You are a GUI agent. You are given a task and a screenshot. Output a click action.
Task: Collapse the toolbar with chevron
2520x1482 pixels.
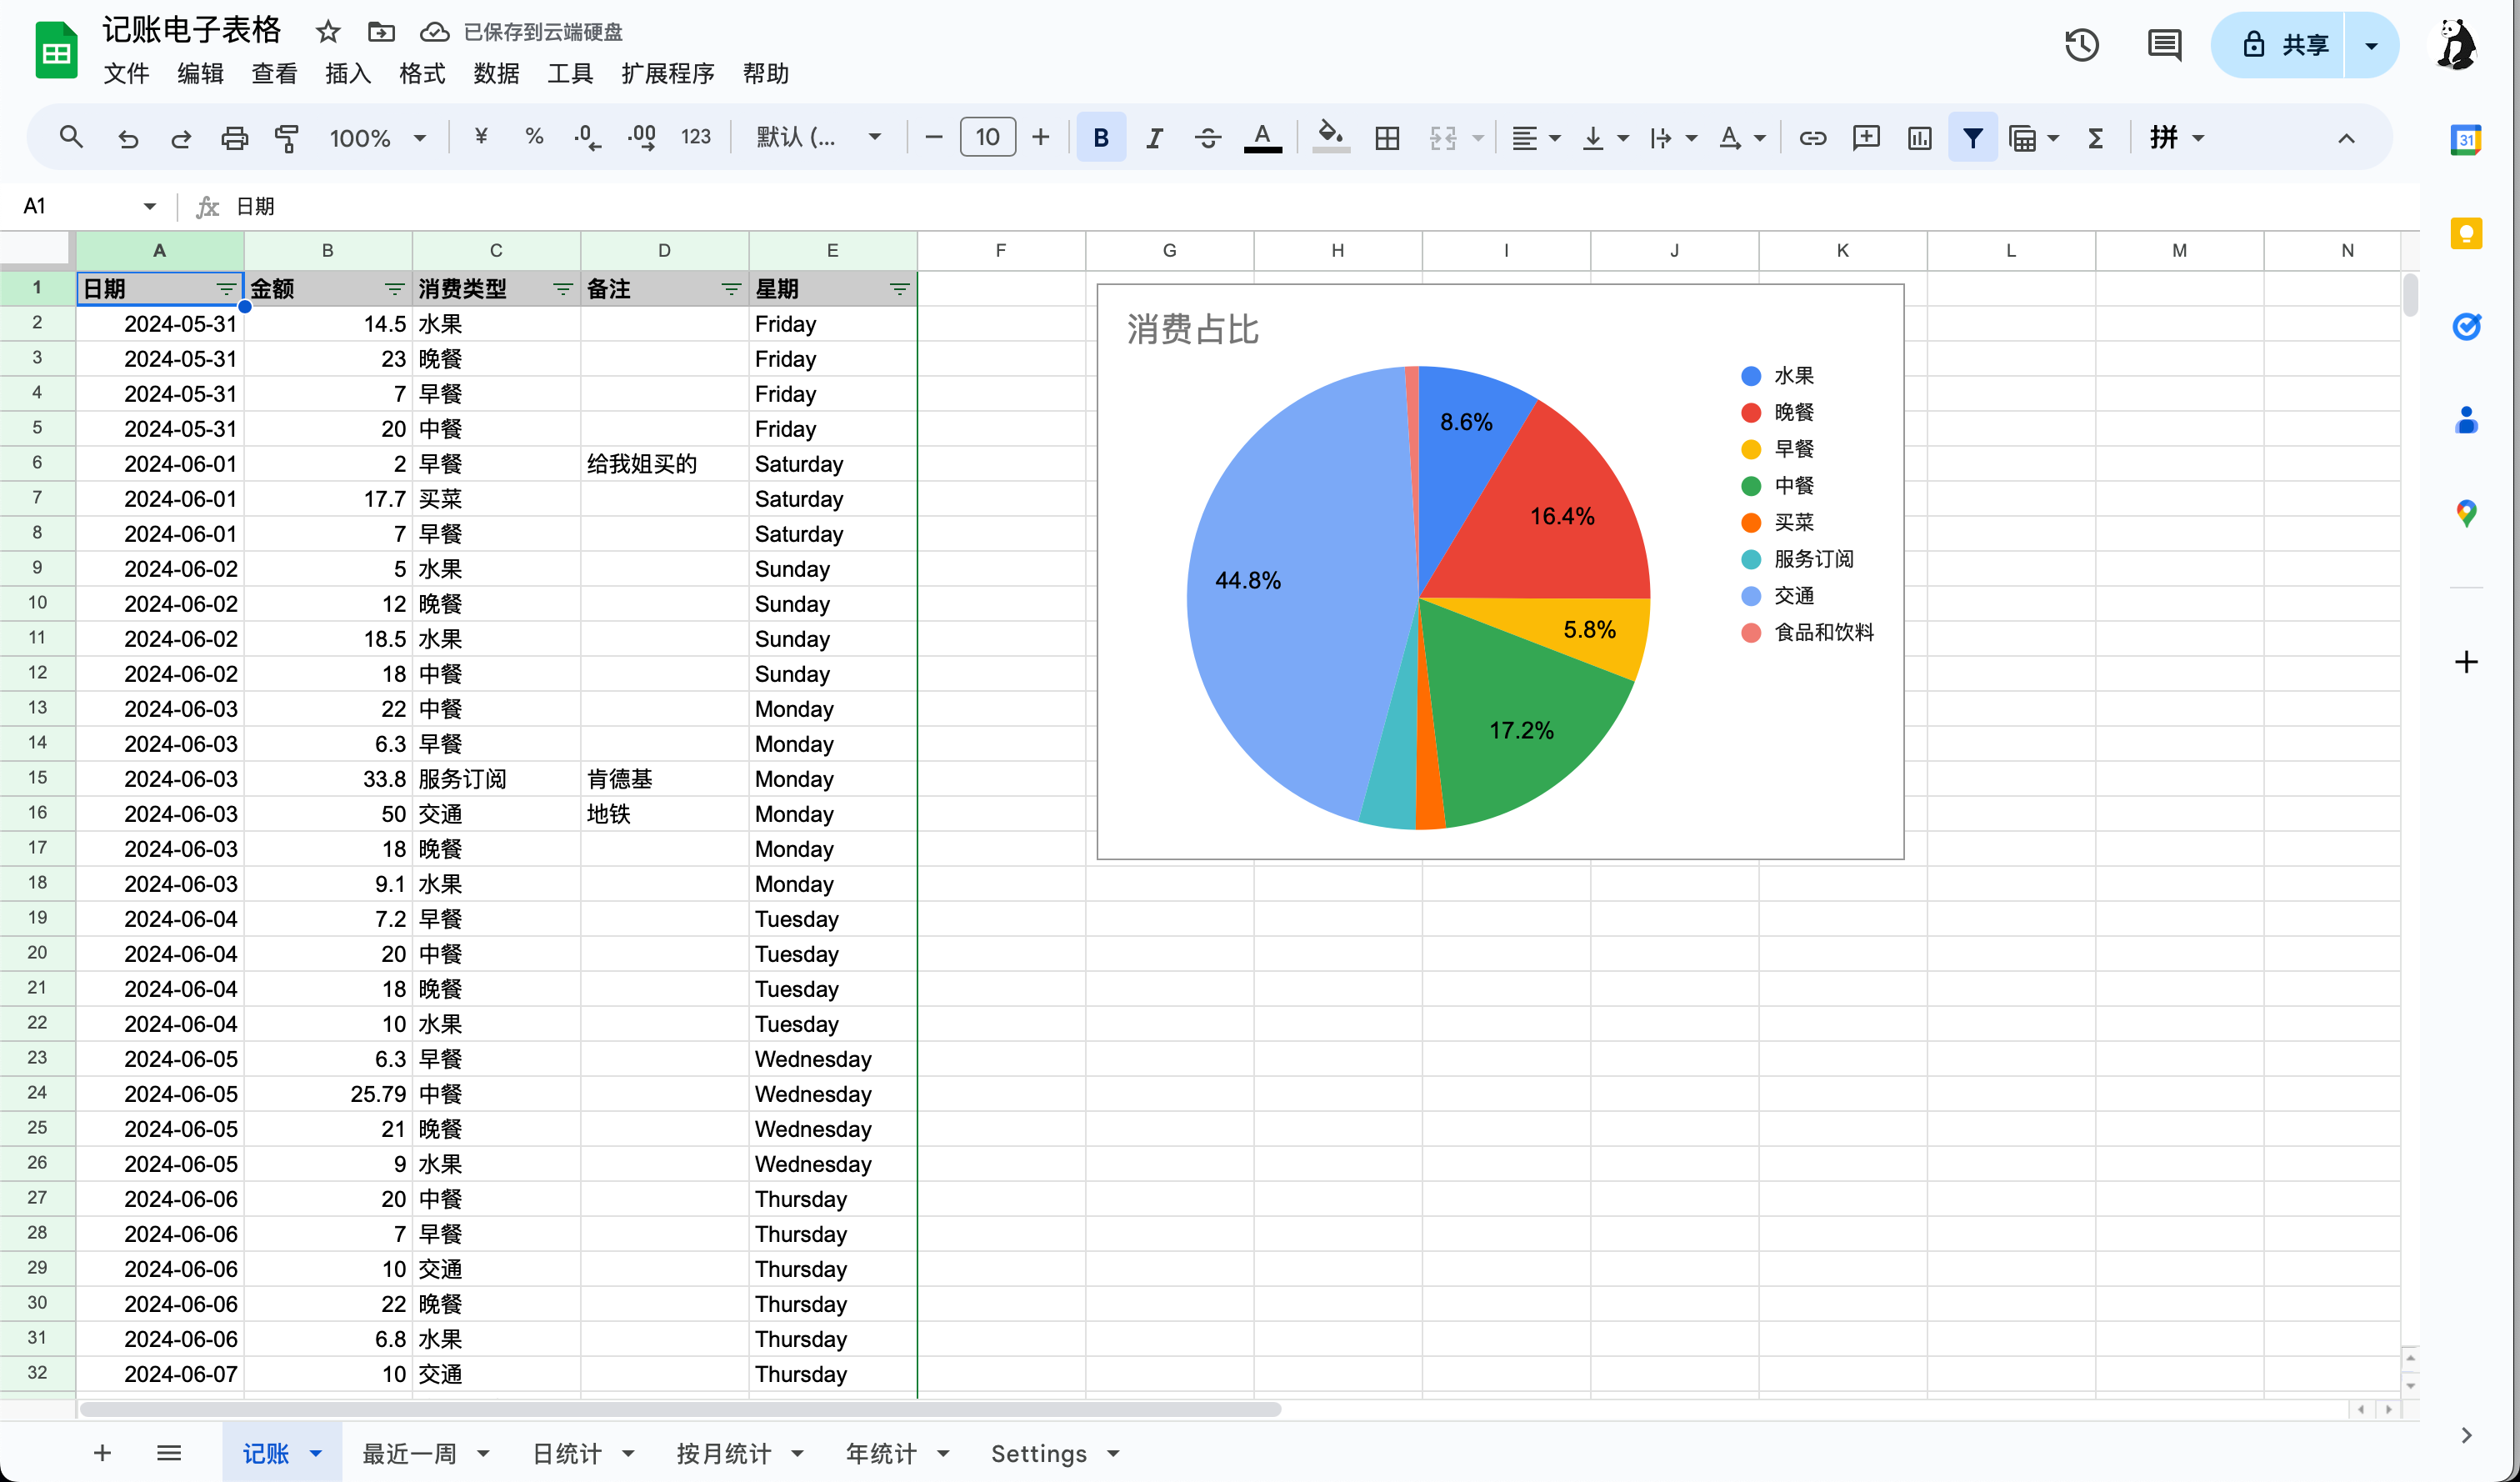2346,138
